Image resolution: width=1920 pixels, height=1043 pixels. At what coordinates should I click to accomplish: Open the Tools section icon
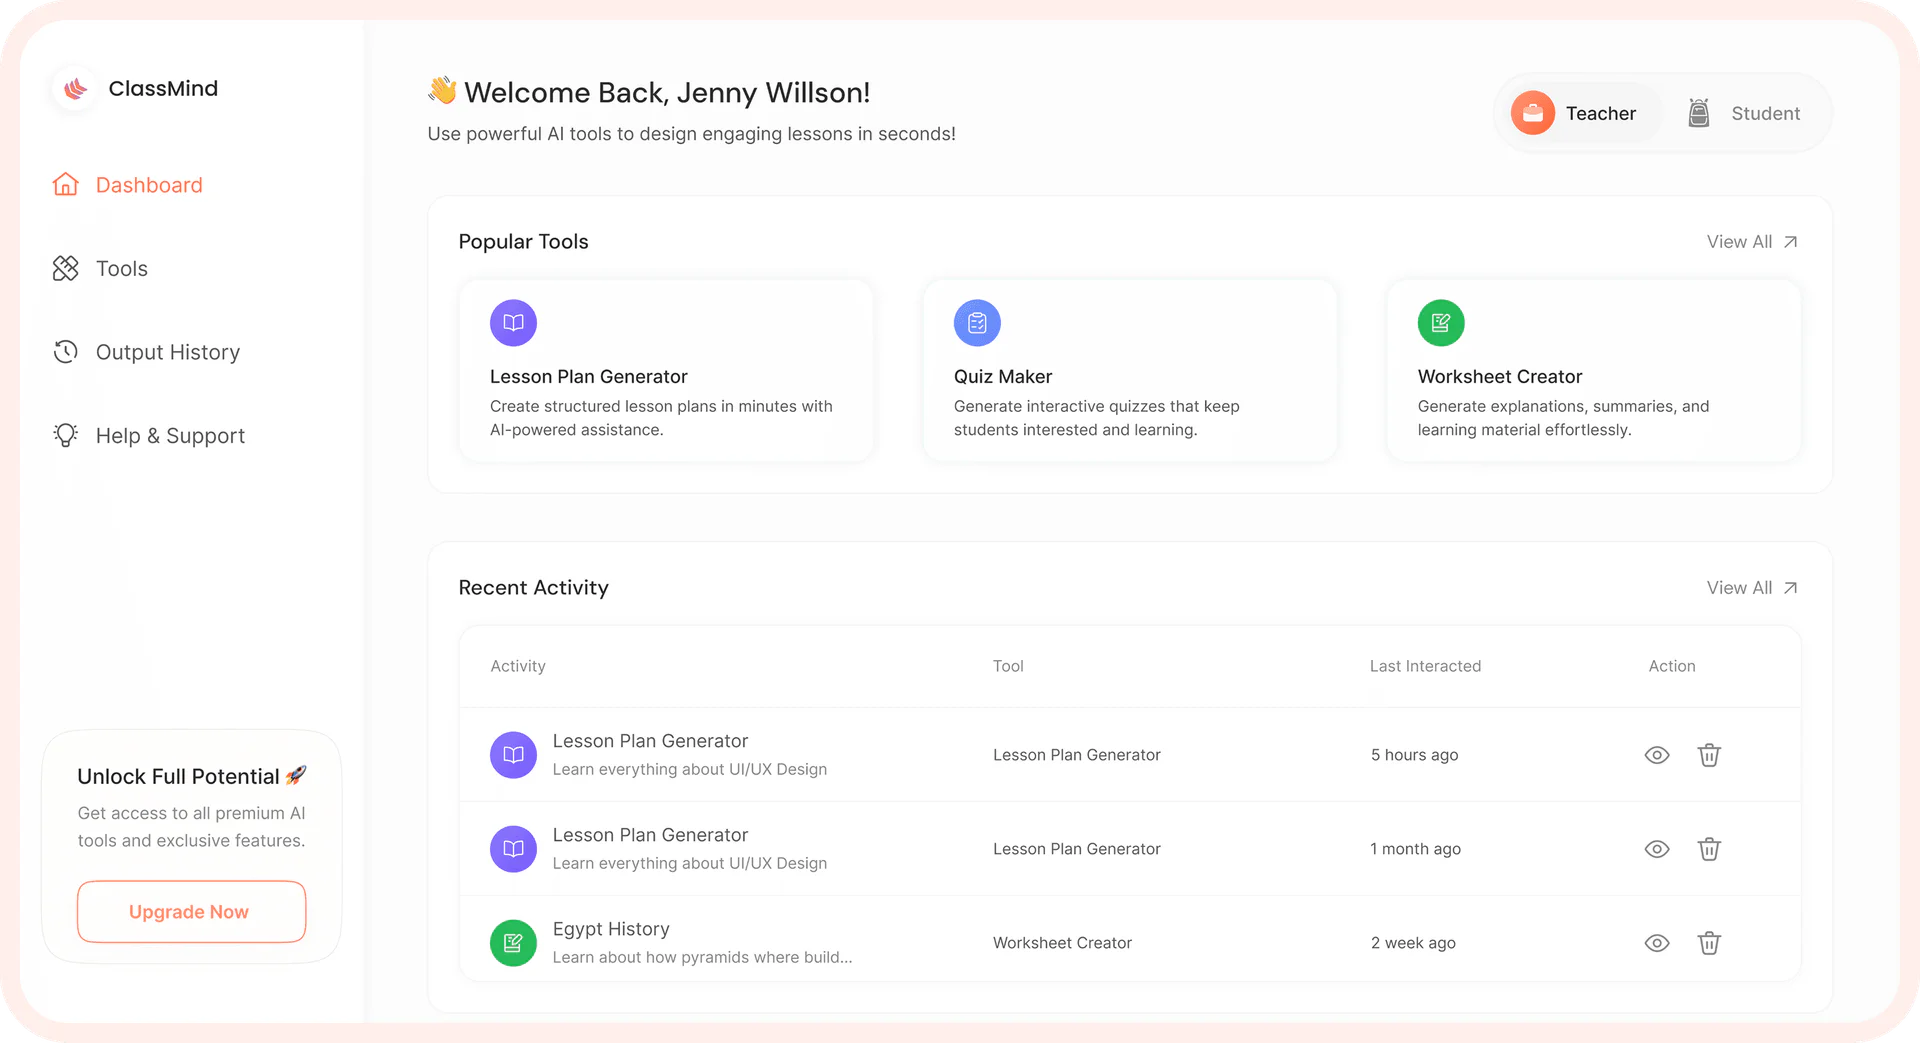pyautogui.click(x=64, y=268)
